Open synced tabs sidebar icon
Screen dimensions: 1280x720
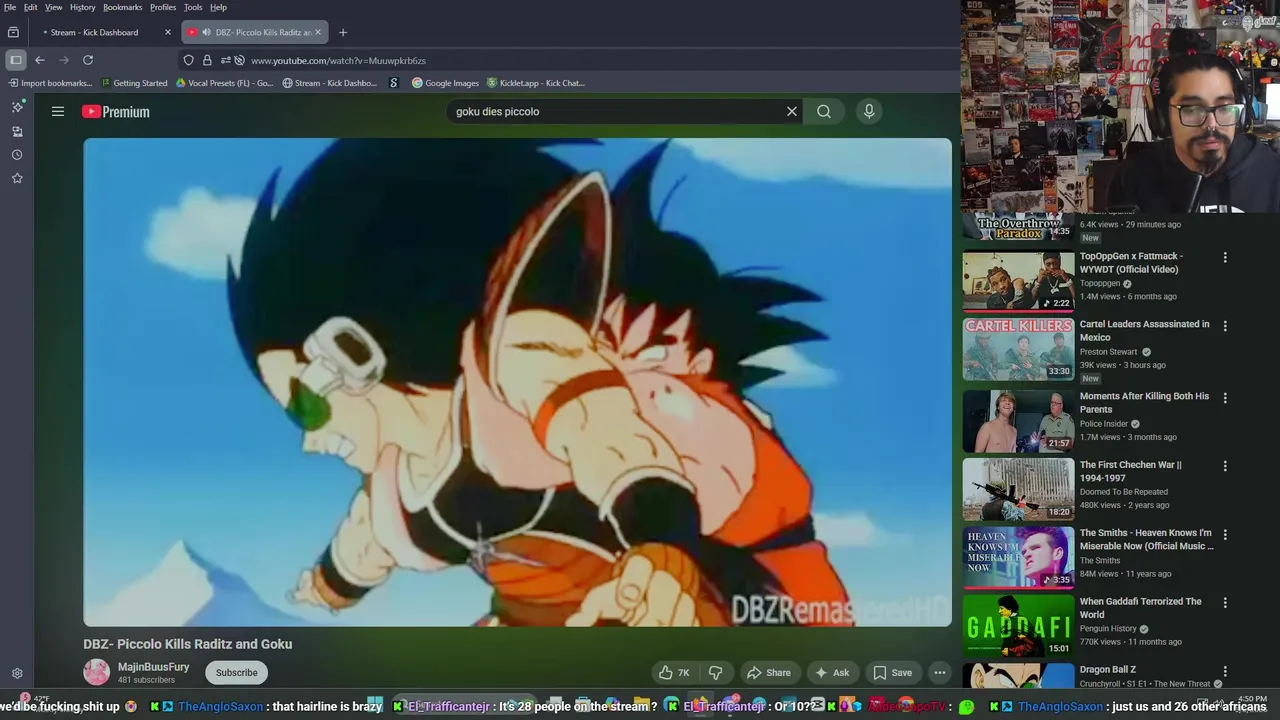point(17,131)
